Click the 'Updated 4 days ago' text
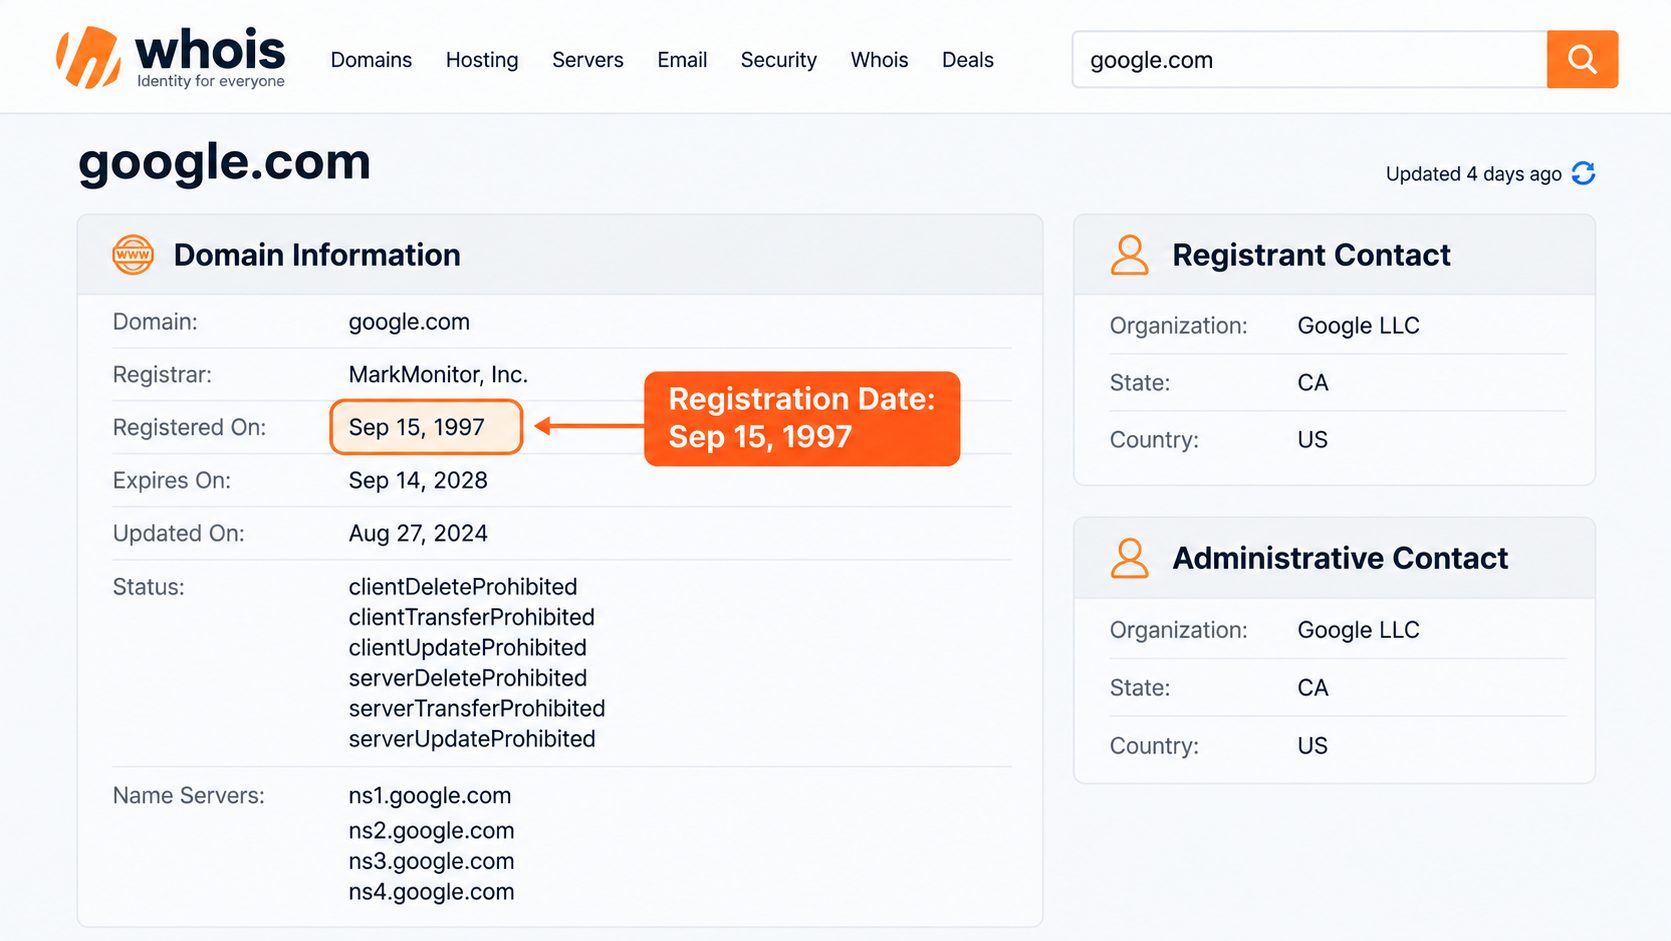Screen dimensions: 1671x941 (x=1473, y=174)
